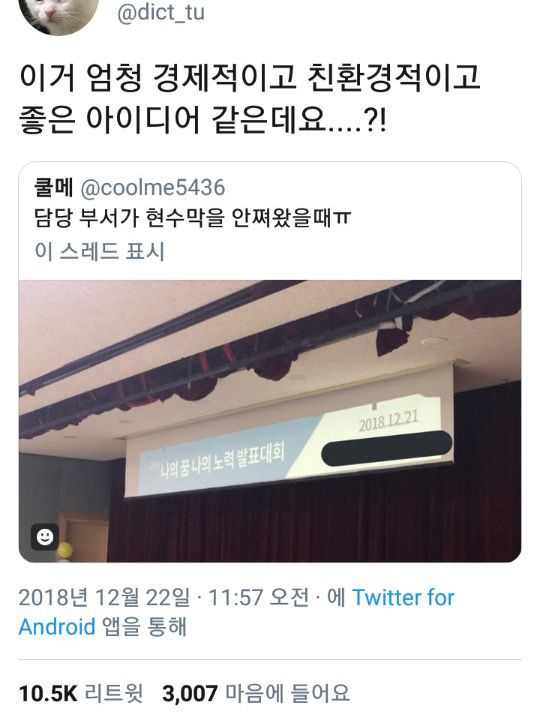The image size is (540, 714).
Task: Click the @coolme5436 handle
Action: pyautogui.click(x=153, y=188)
